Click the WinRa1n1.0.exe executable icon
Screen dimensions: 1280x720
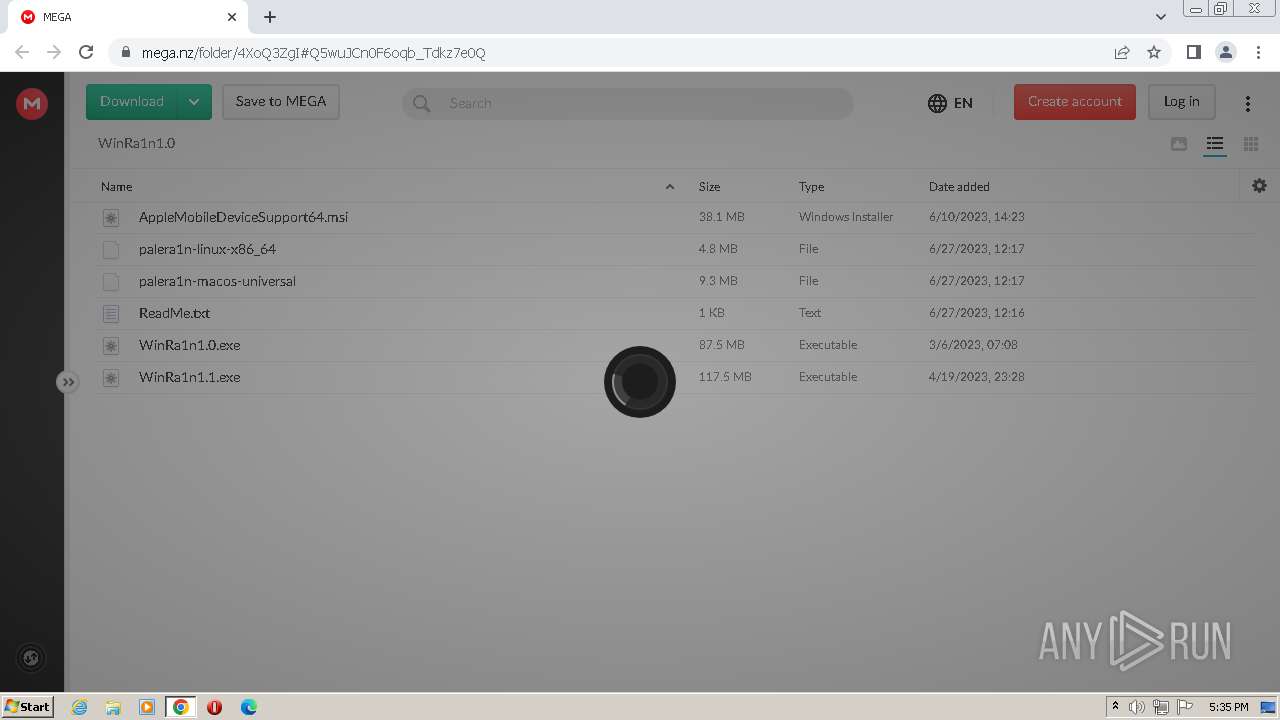(111, 345)
